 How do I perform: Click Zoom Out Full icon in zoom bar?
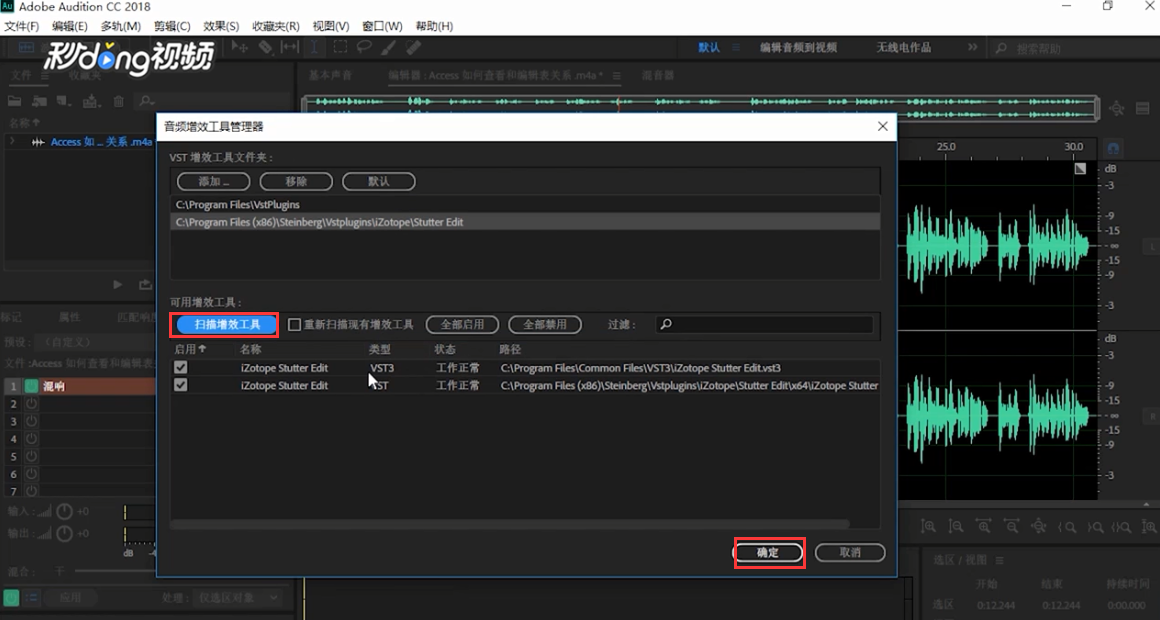pos(1039,527)
